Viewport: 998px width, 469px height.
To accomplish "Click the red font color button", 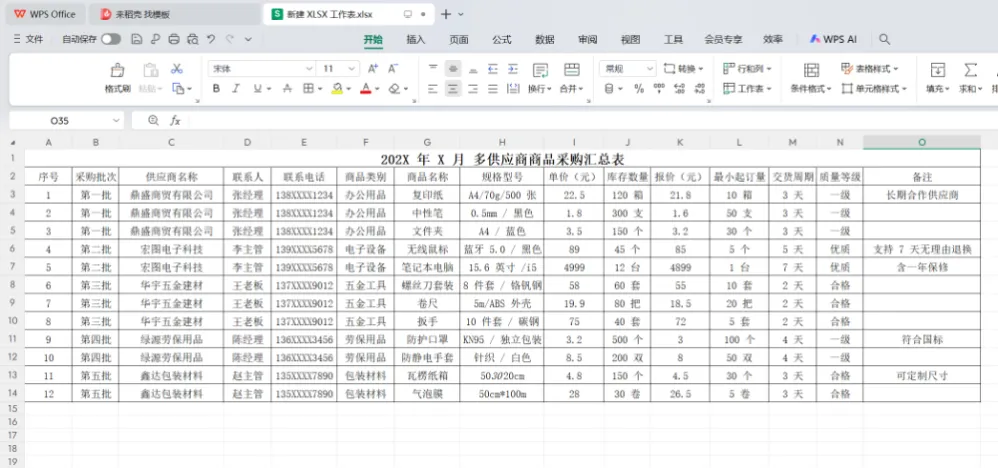I will coord(366,89).
